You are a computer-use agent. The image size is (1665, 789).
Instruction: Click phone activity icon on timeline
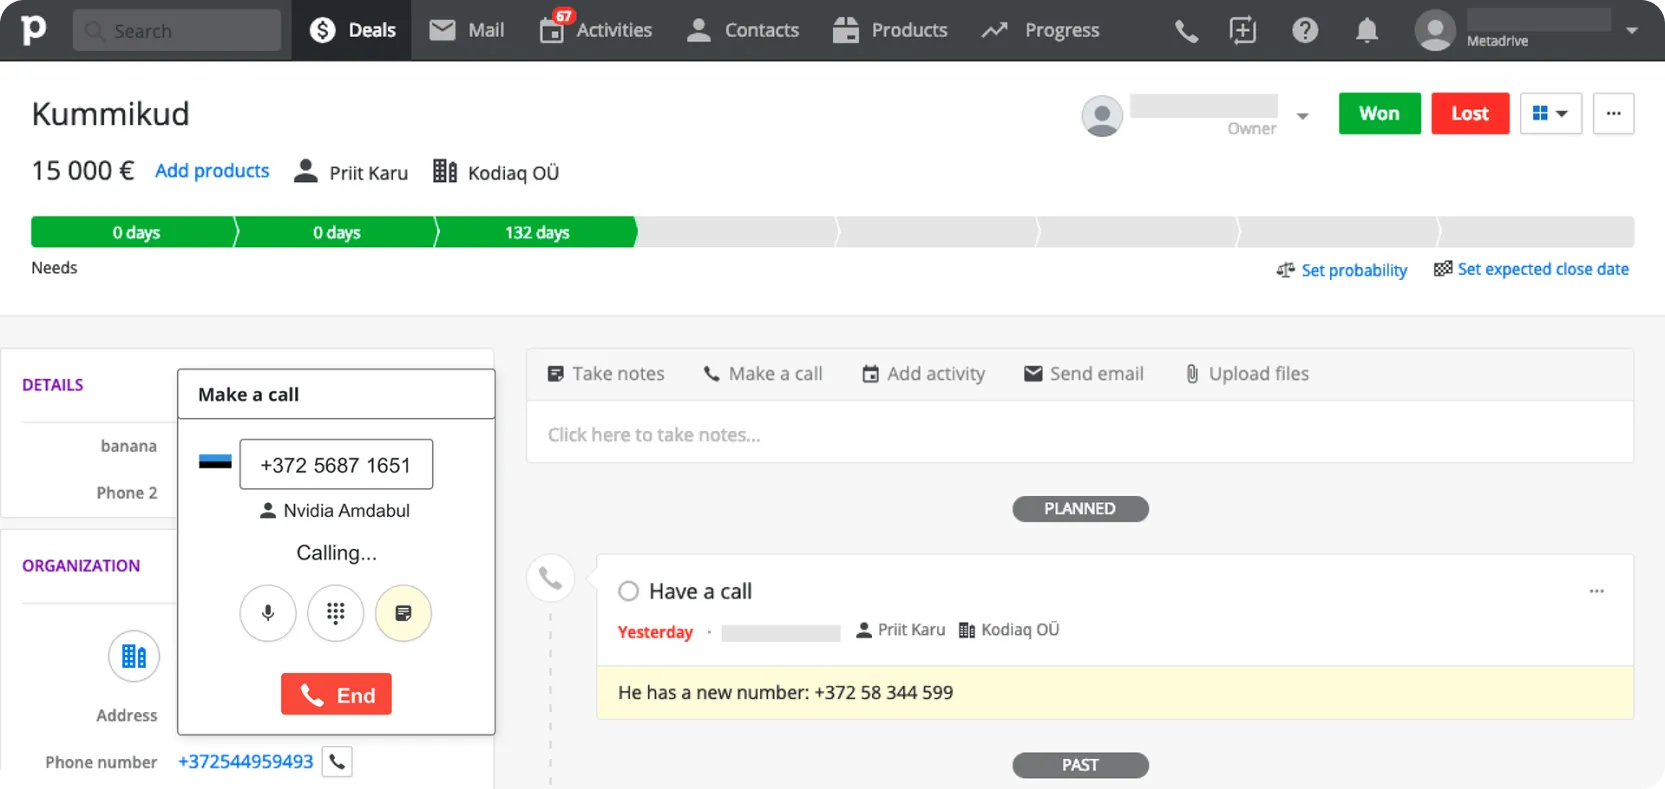tap(550, 578)
